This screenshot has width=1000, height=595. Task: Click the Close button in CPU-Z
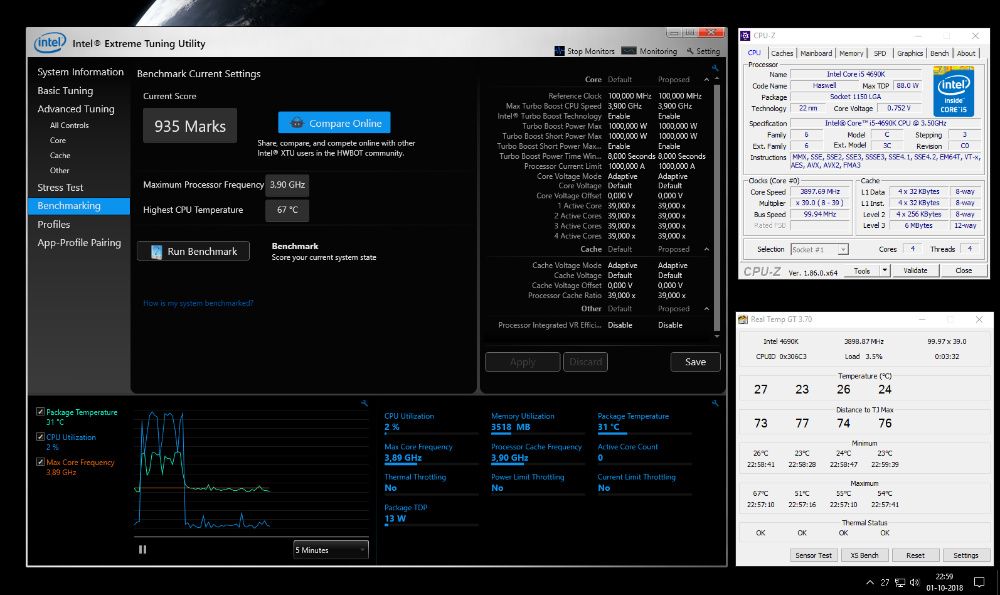963,270
